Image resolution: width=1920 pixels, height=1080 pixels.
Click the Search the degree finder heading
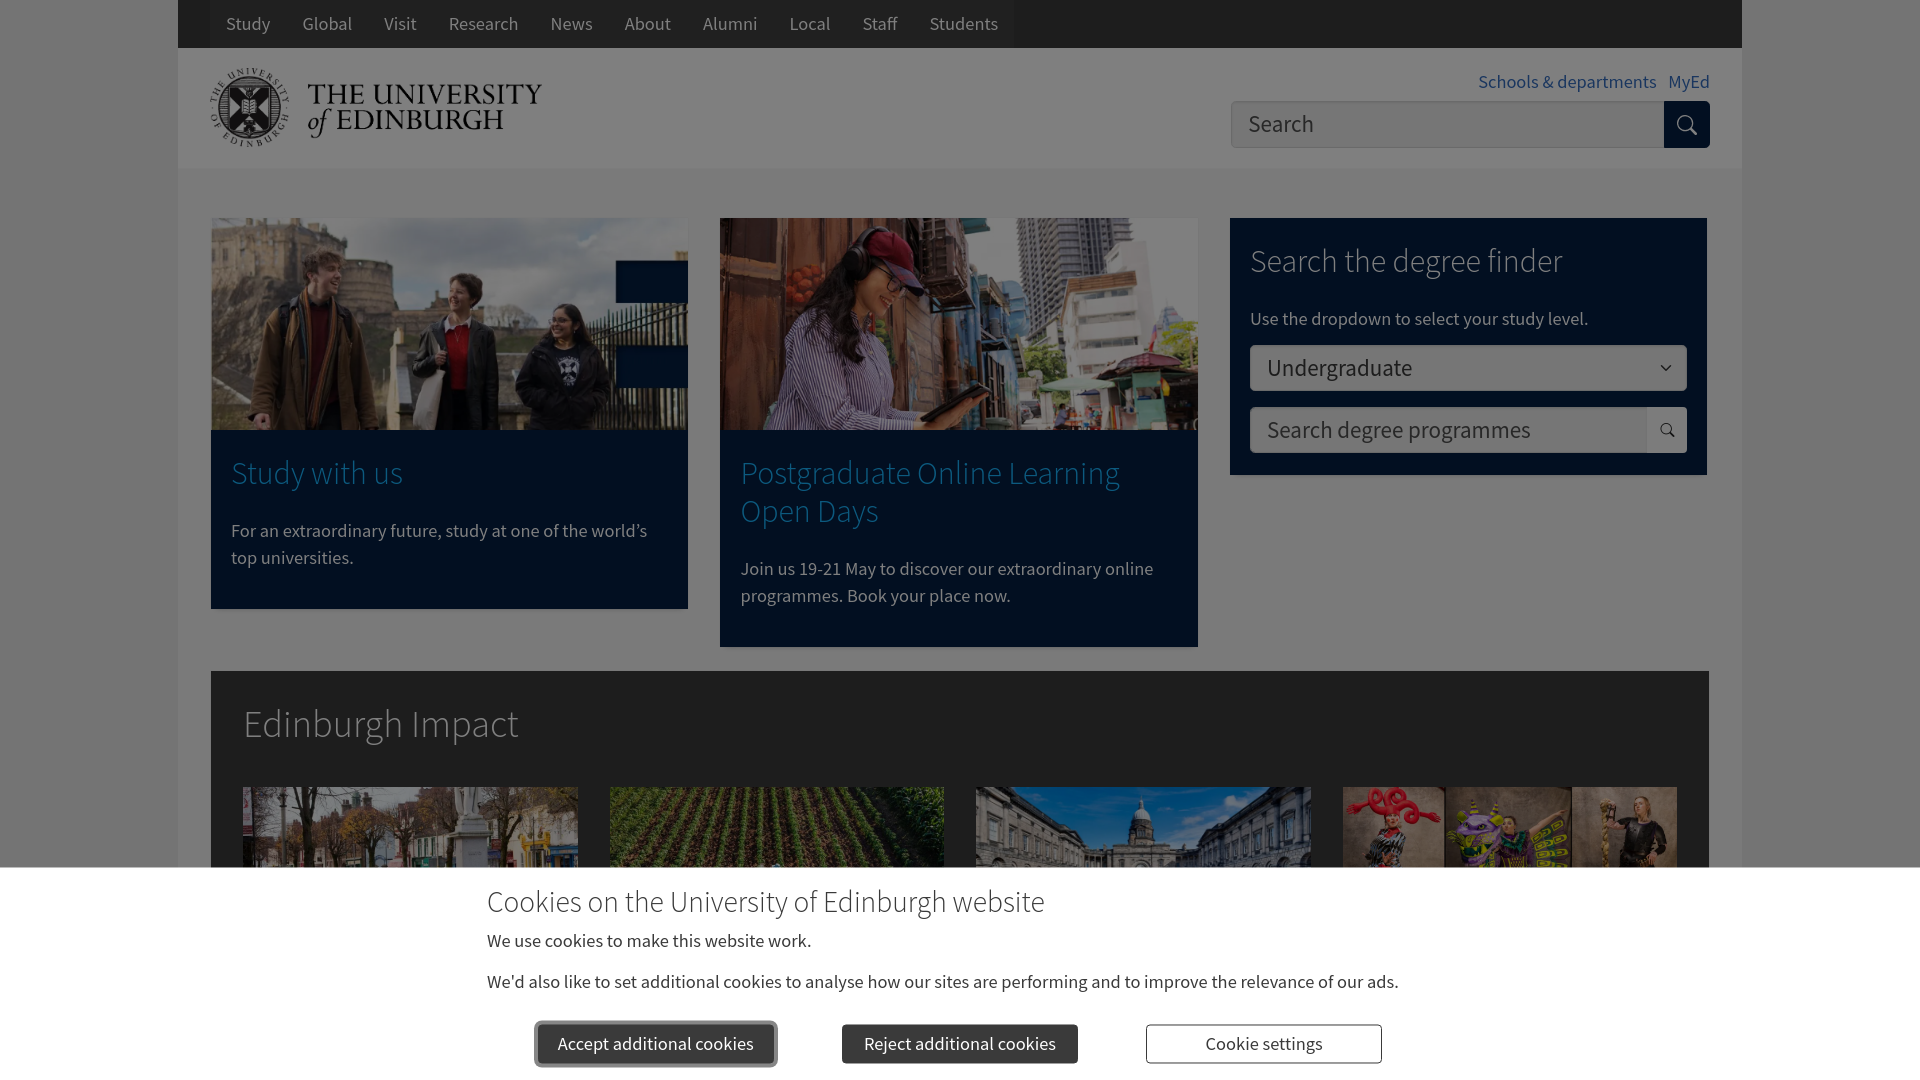pyautogui.click(x=1406, y=261)
